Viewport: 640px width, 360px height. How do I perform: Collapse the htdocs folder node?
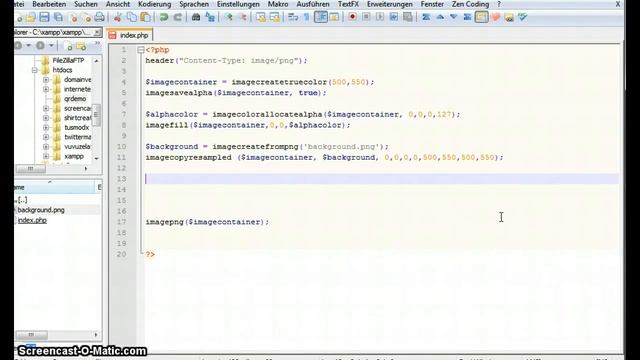pos(35,70)
